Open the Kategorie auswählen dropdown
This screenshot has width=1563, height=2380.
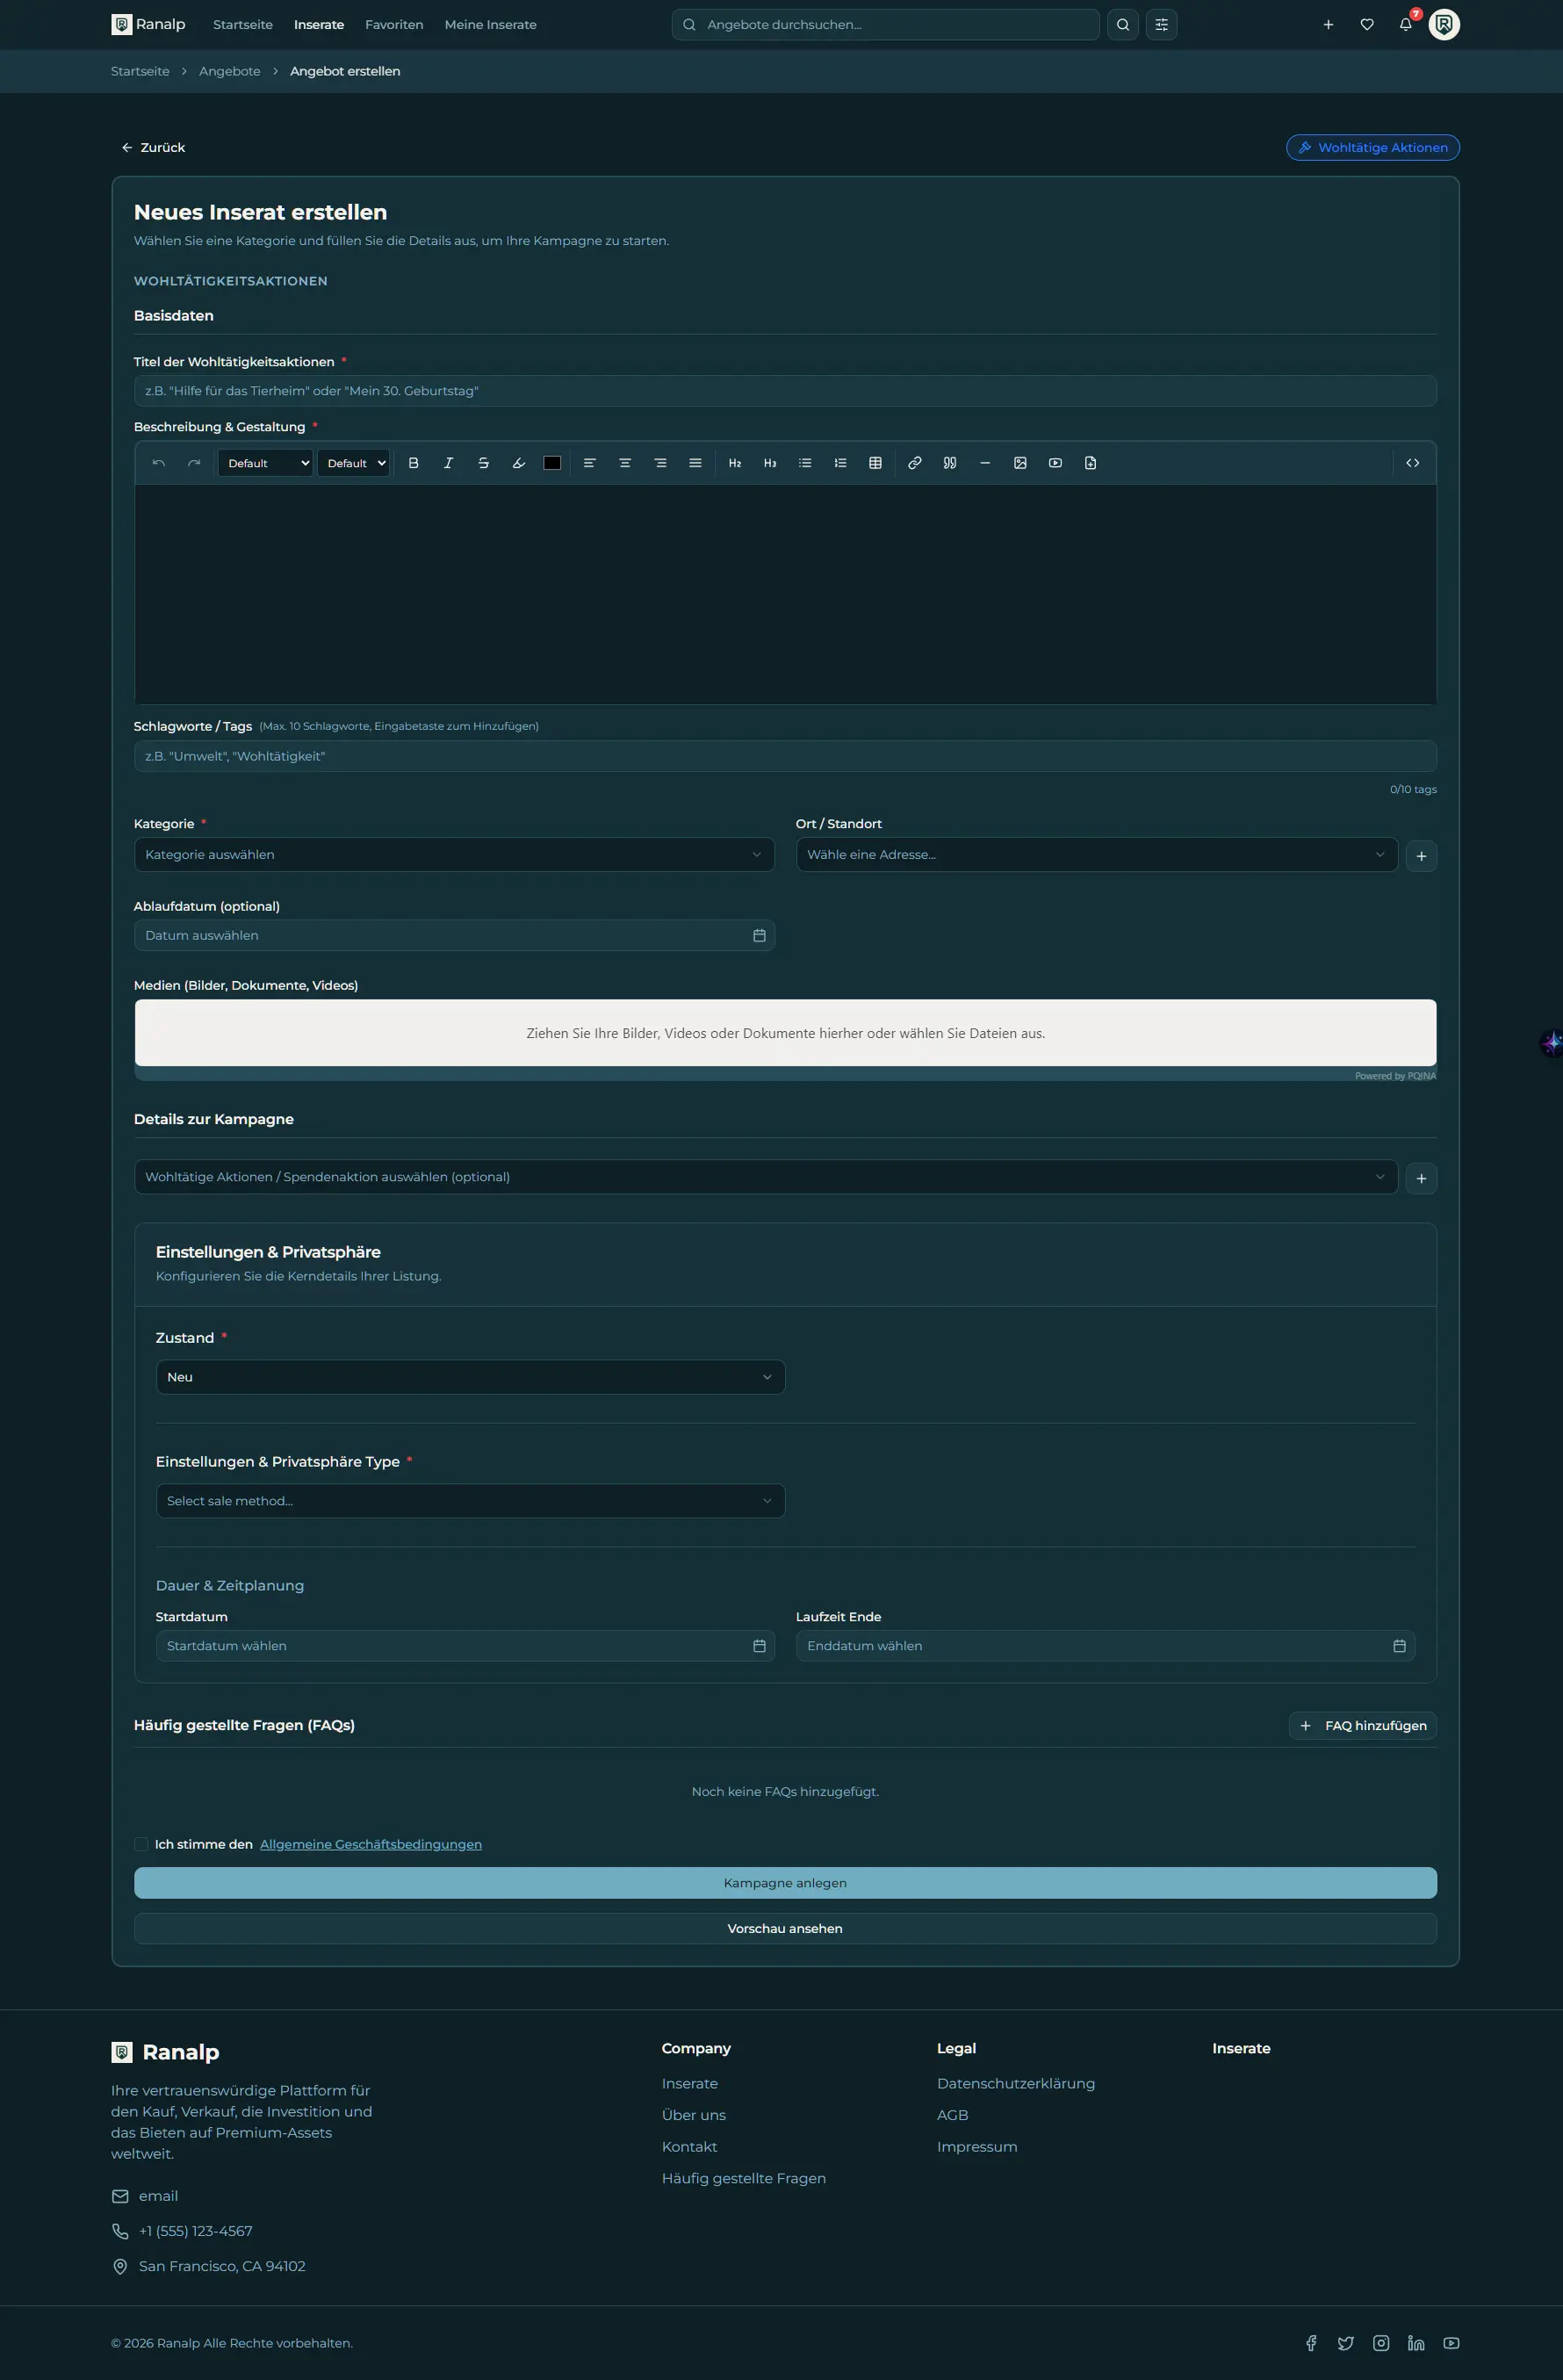point(454,854)
